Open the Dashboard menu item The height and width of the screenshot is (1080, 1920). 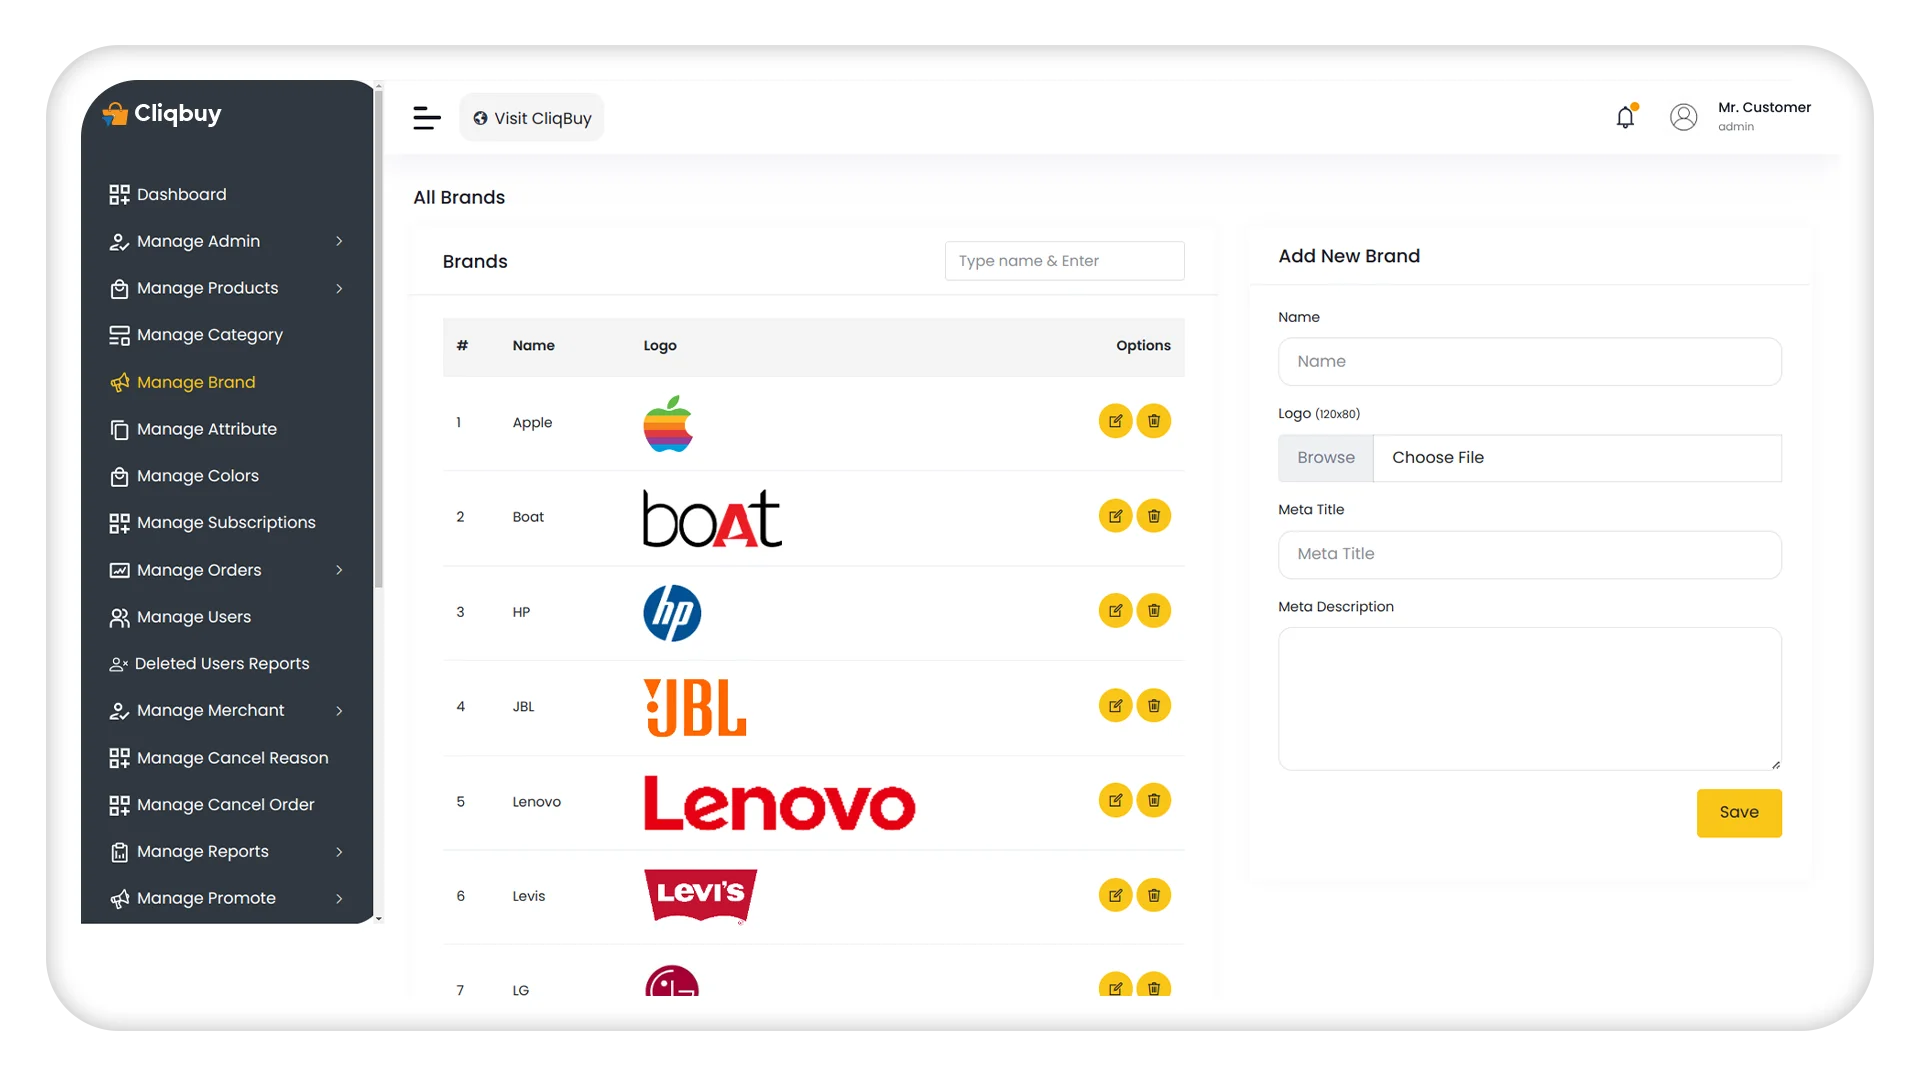[x=181, y=194]
